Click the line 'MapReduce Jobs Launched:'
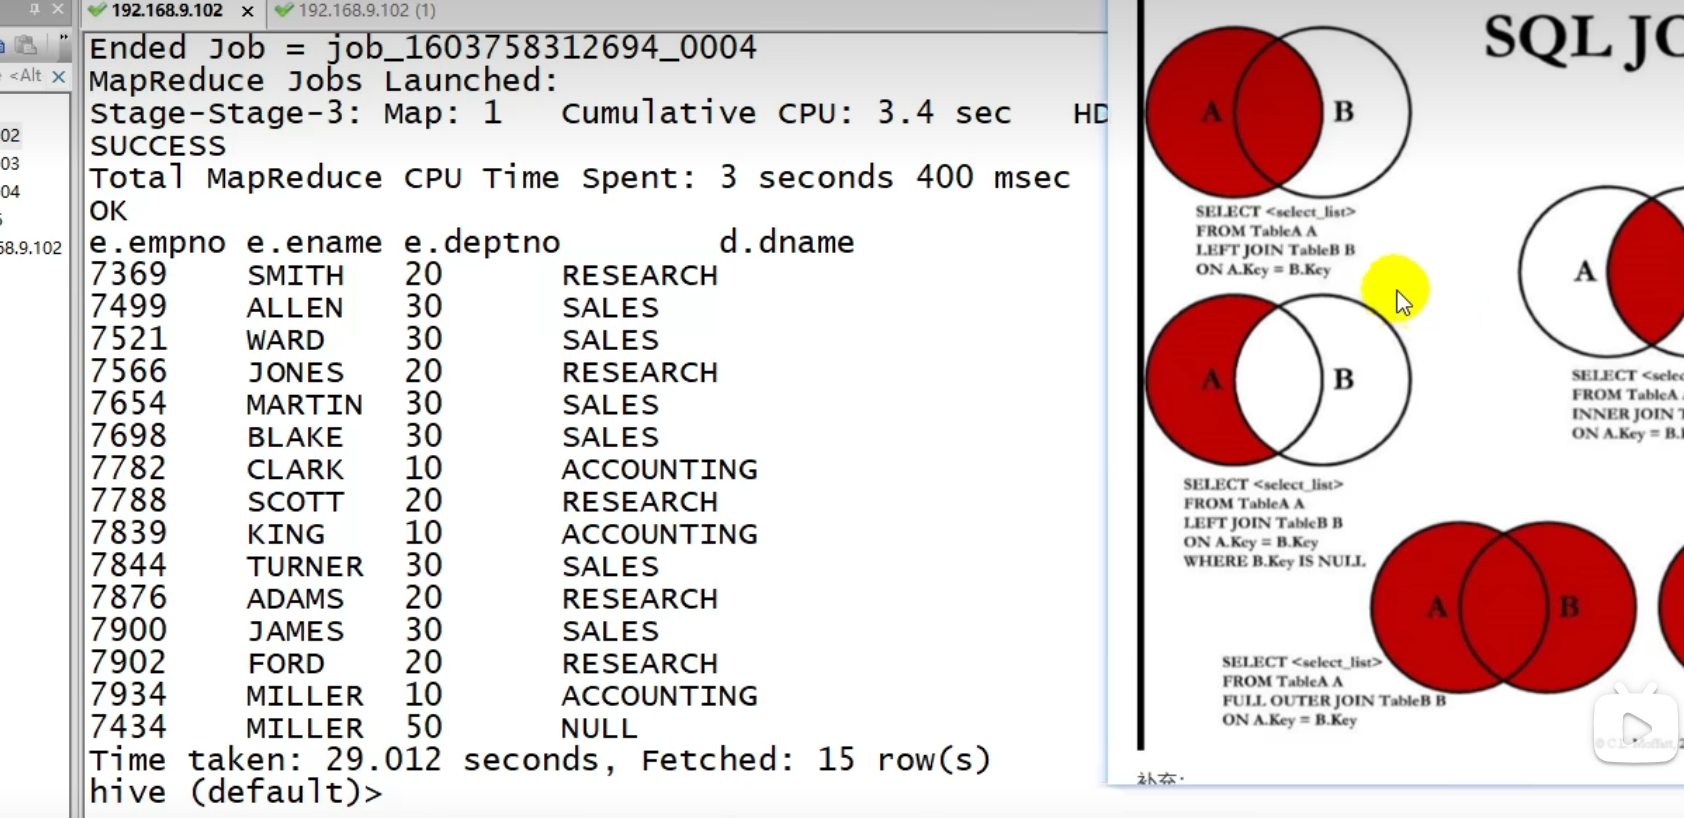This screenshot has height=818, width=1684. (324, 80)
